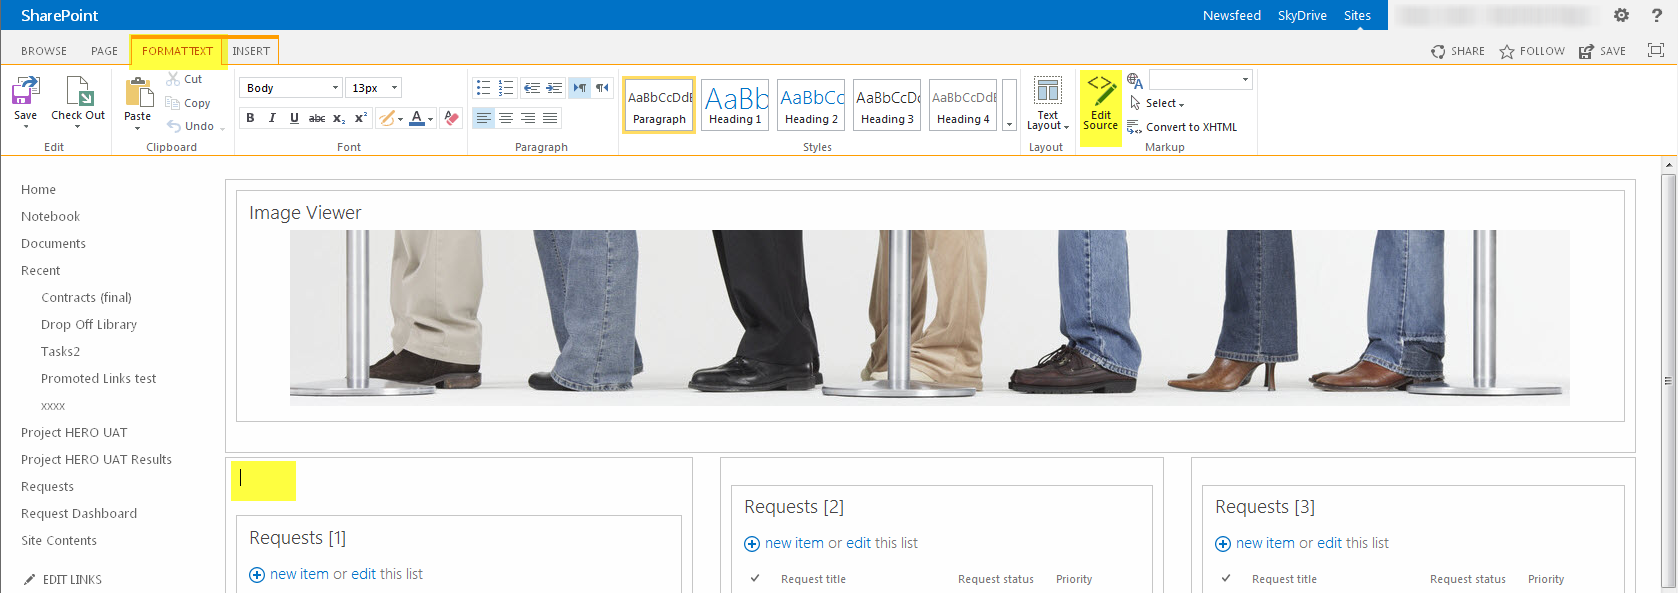This screenshot has height=593, width=1679.
Task: Click the Check Out page icon
Action: point(78,92)
